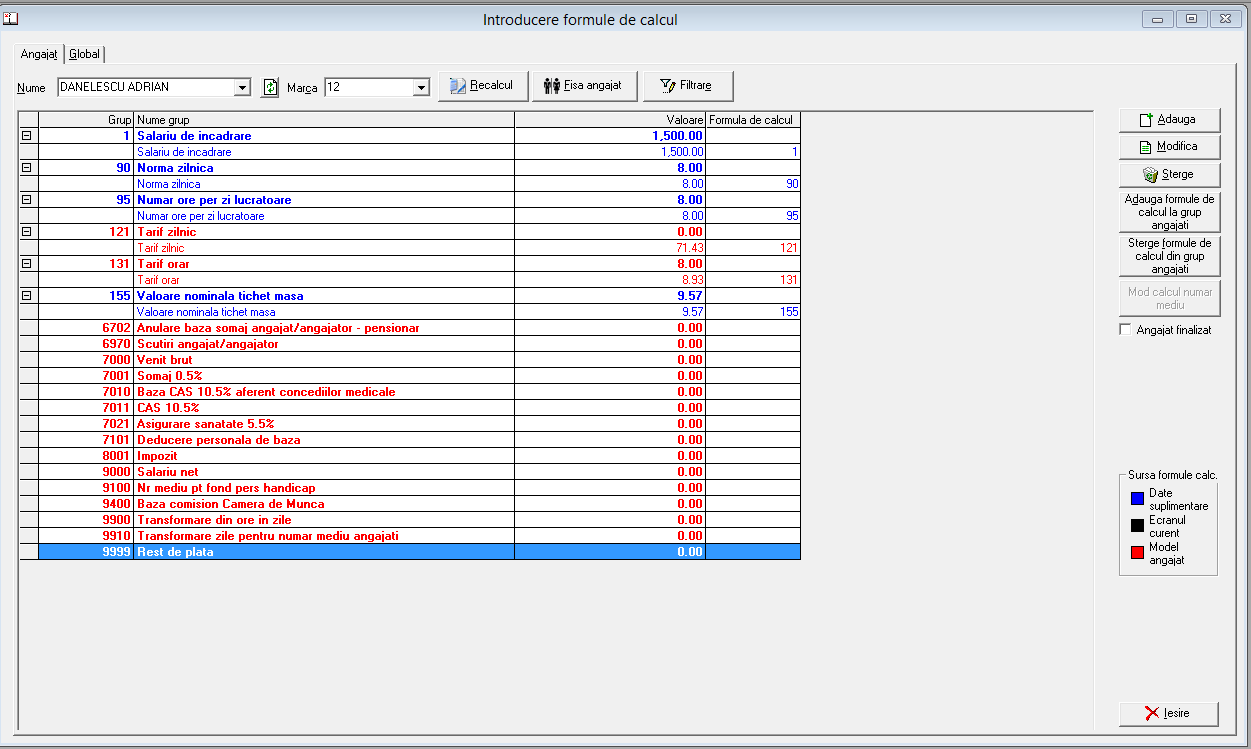The image size is (1251, 749).
Task: Click the green refresh icon beside Nume
Action: pos(270,87)
